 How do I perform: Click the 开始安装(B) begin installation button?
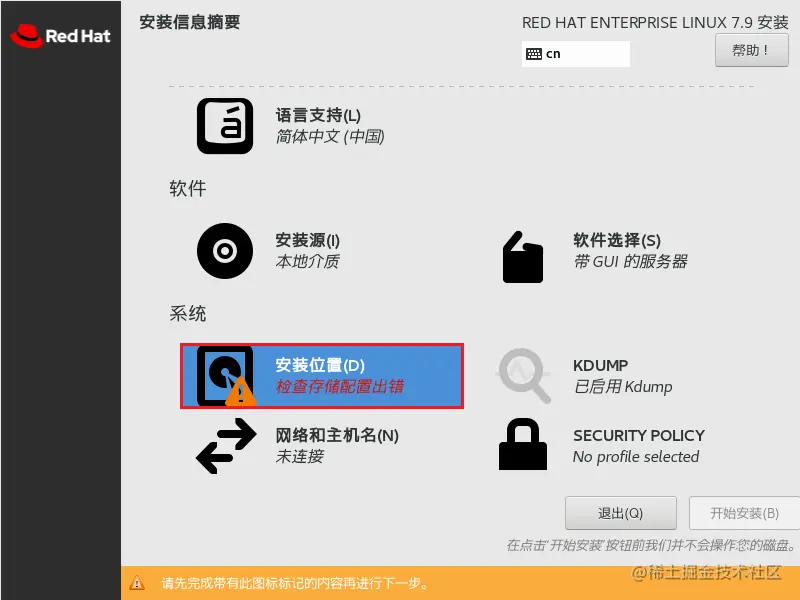pyautogui.click(x=744, y=513)
